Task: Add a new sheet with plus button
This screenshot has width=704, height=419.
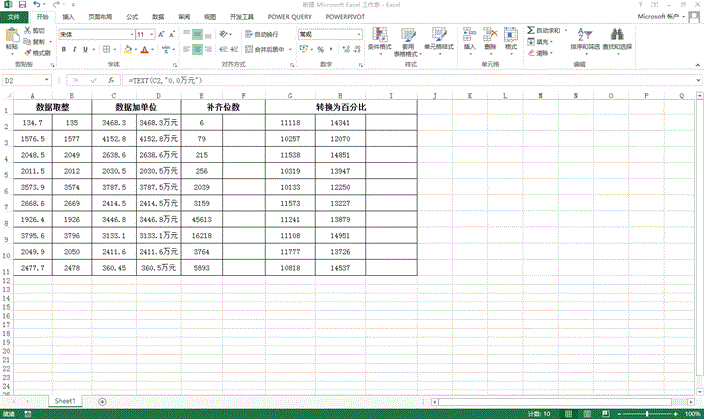Action: coord(103,400)
